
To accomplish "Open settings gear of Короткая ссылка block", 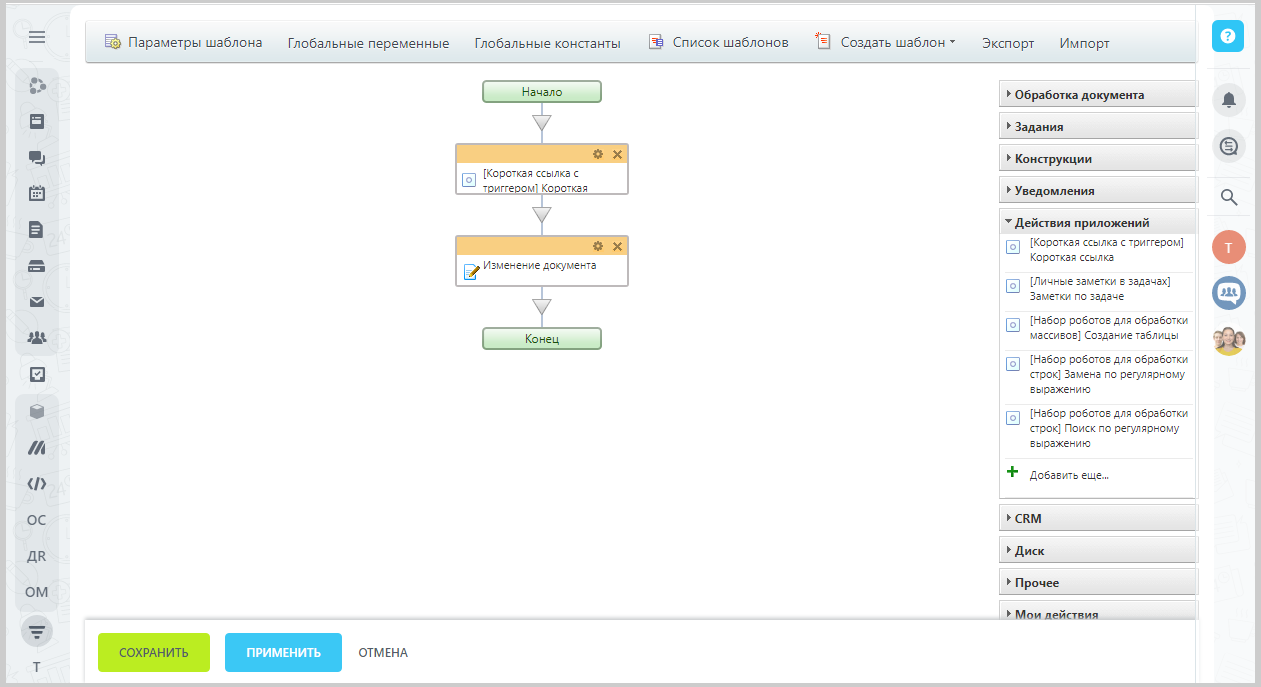I will pos(598,154).
